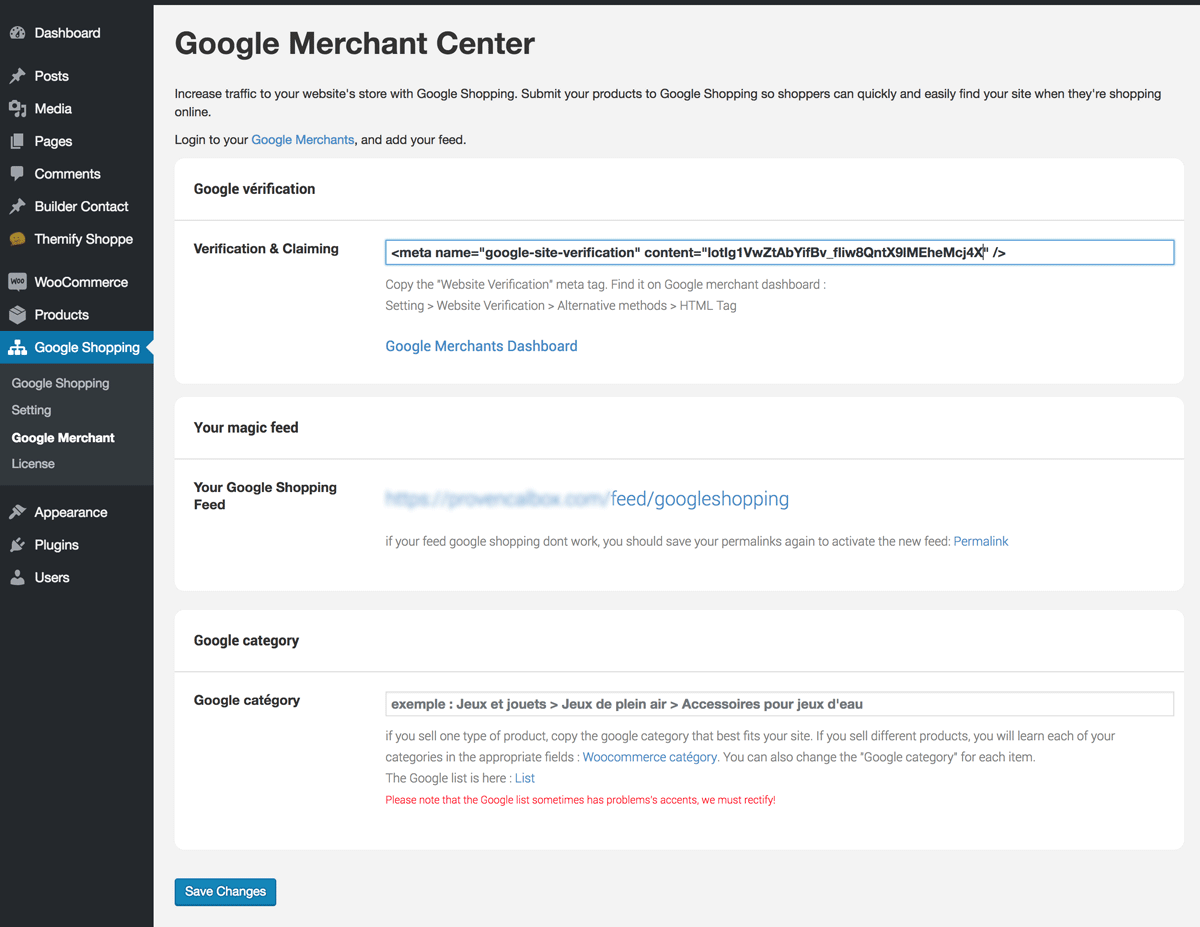
Task: Click the Comments speech bubble icon
Action: (17, 174)
